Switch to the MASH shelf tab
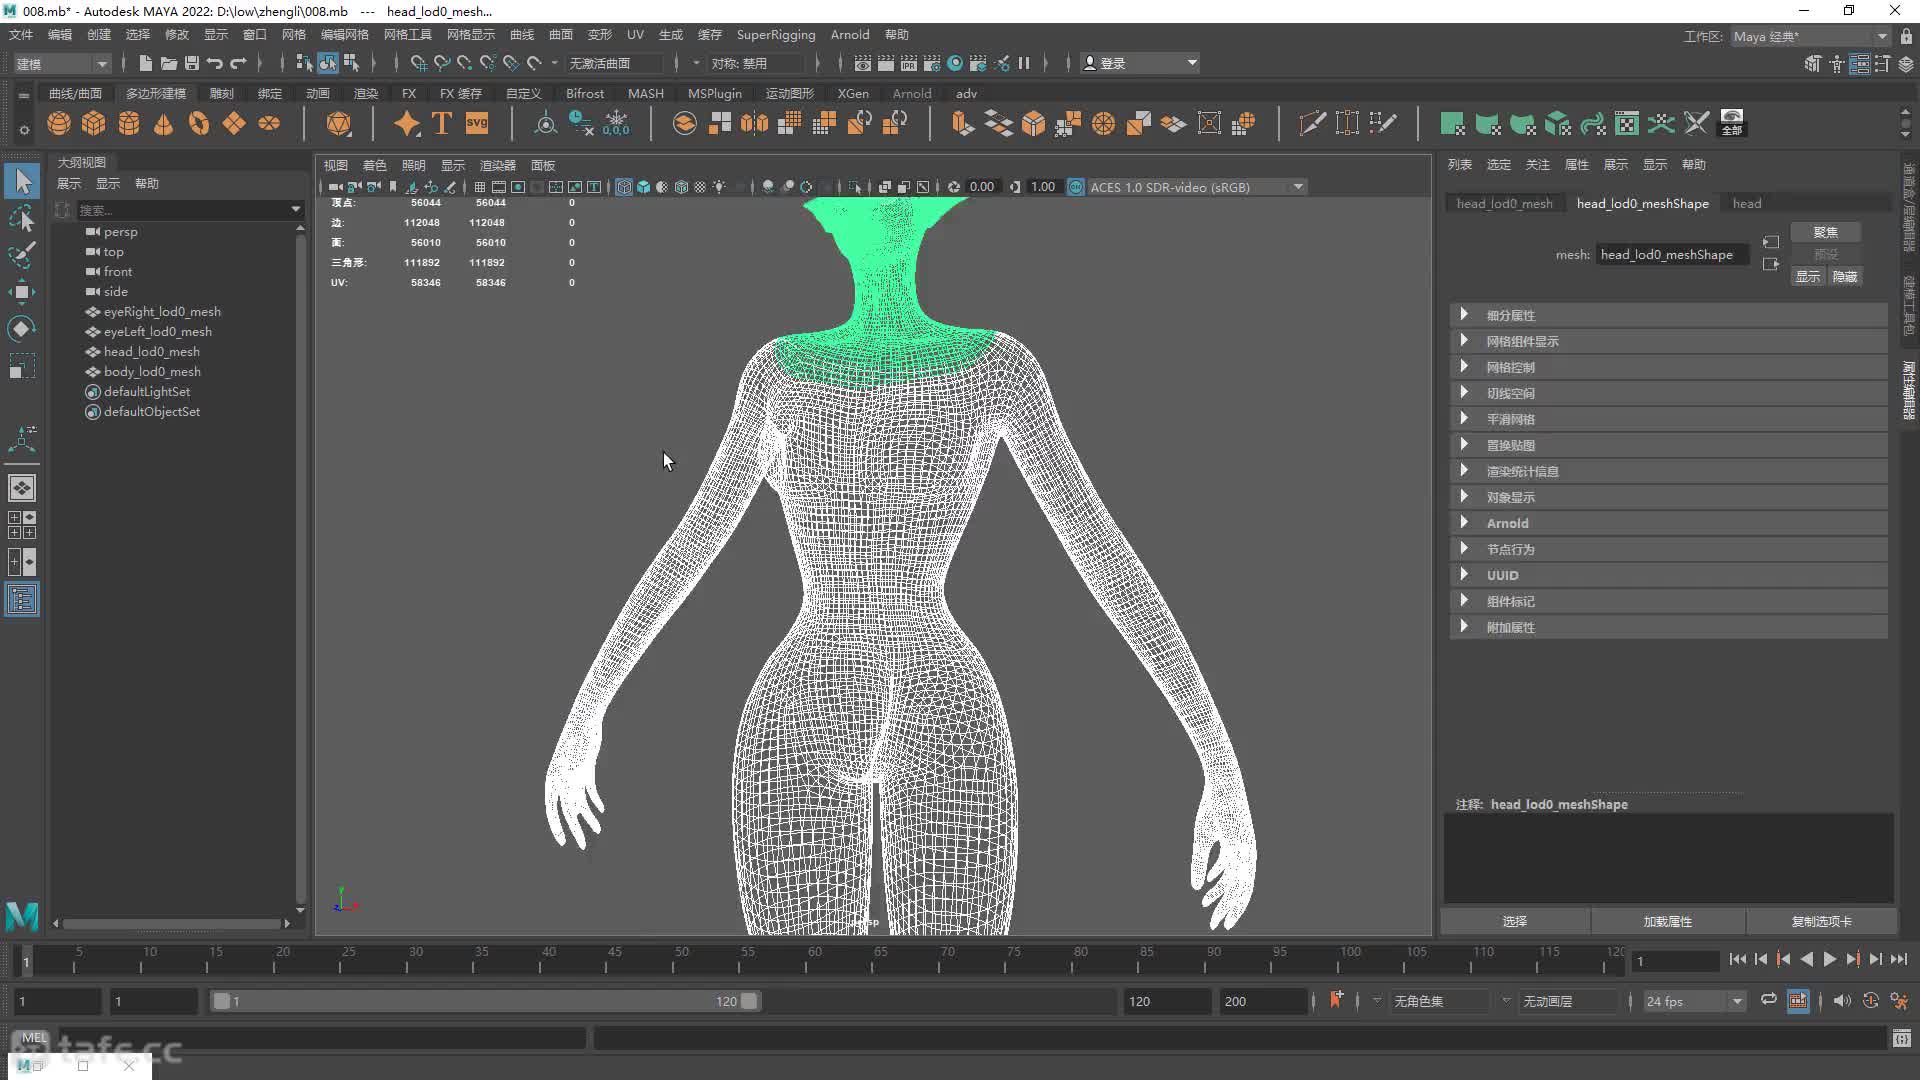 645,93
